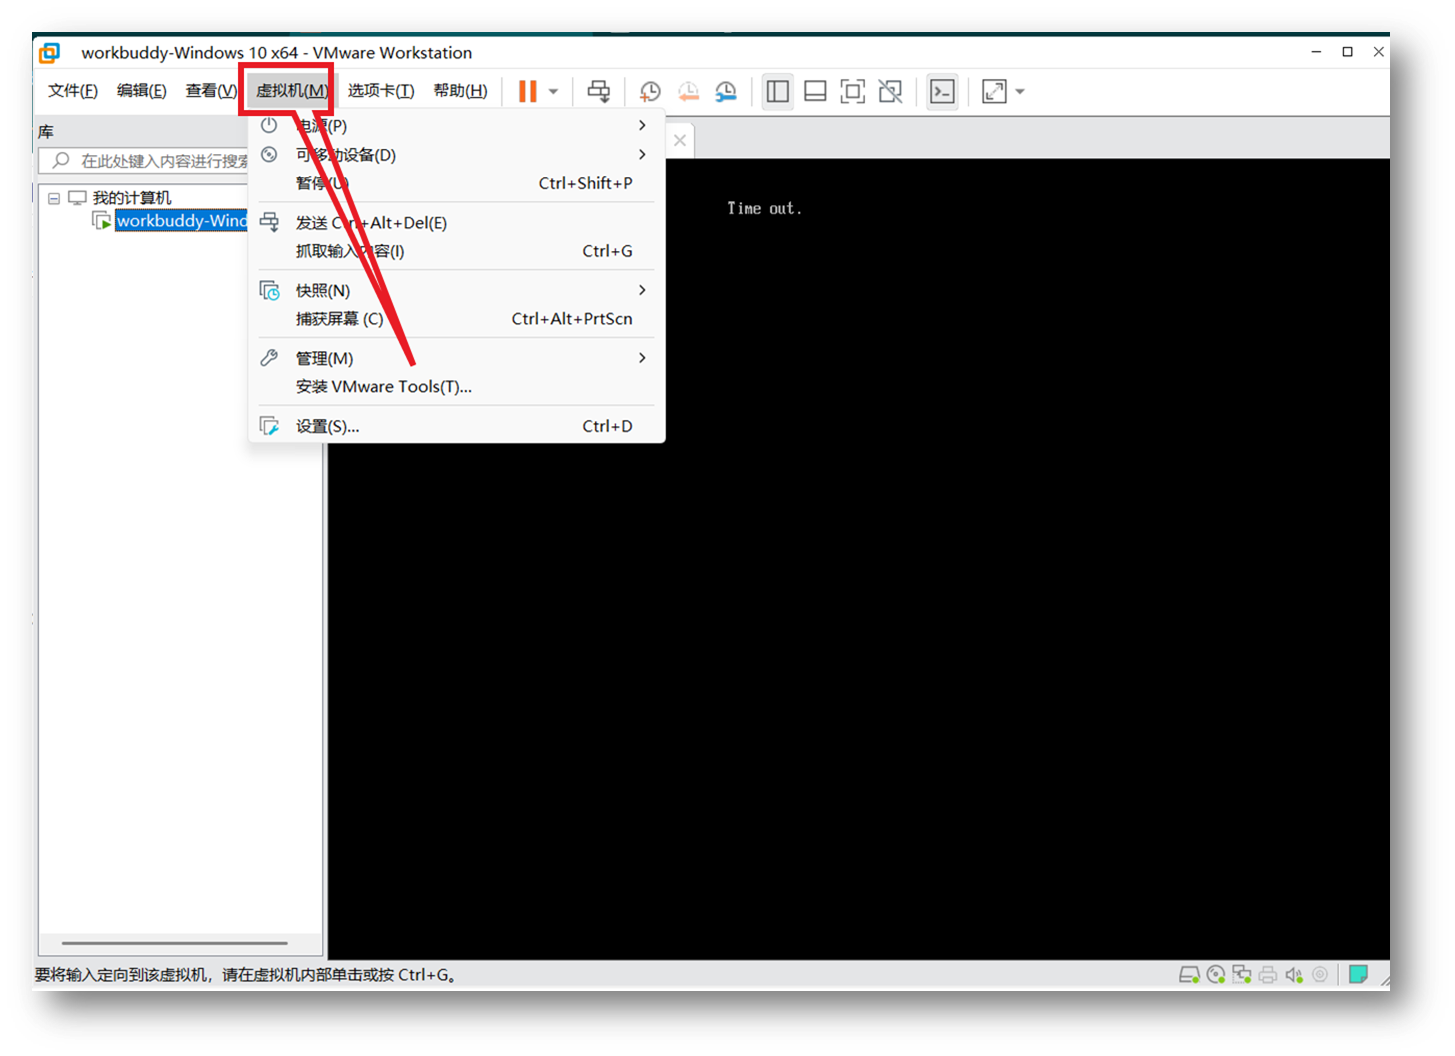Click the revert to snapshot toolbar icon
Viewport: 1455px width, 1056px height.
(688, 92)
